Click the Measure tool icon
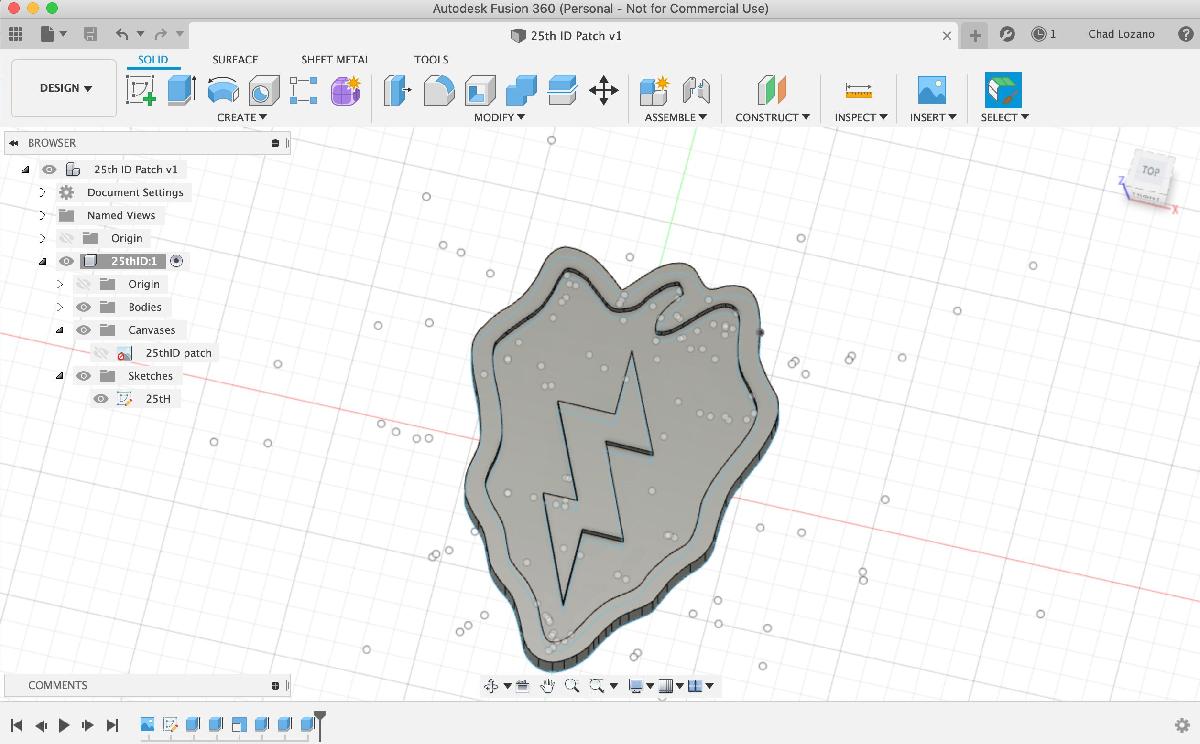This screenshot has width=1200, height=744. pyautogui.click(x=858, y=91)
